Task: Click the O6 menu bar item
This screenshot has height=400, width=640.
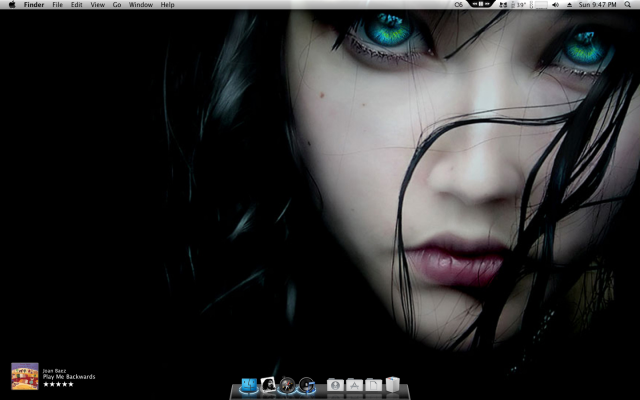Action: coord(459,5)
